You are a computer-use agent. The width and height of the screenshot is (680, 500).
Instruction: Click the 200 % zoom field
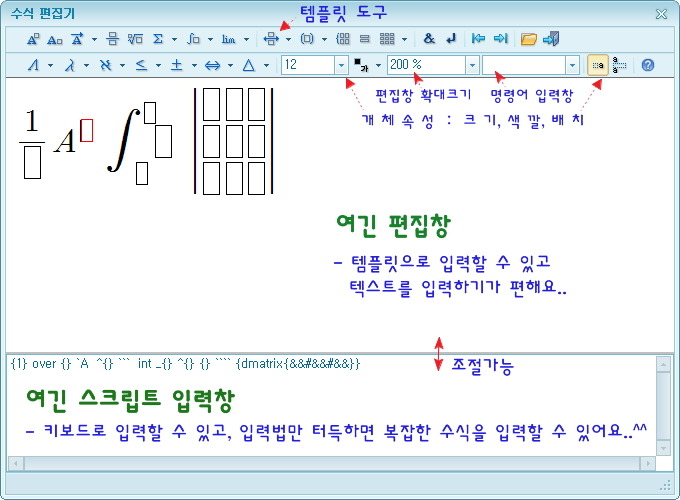point(427,65)
